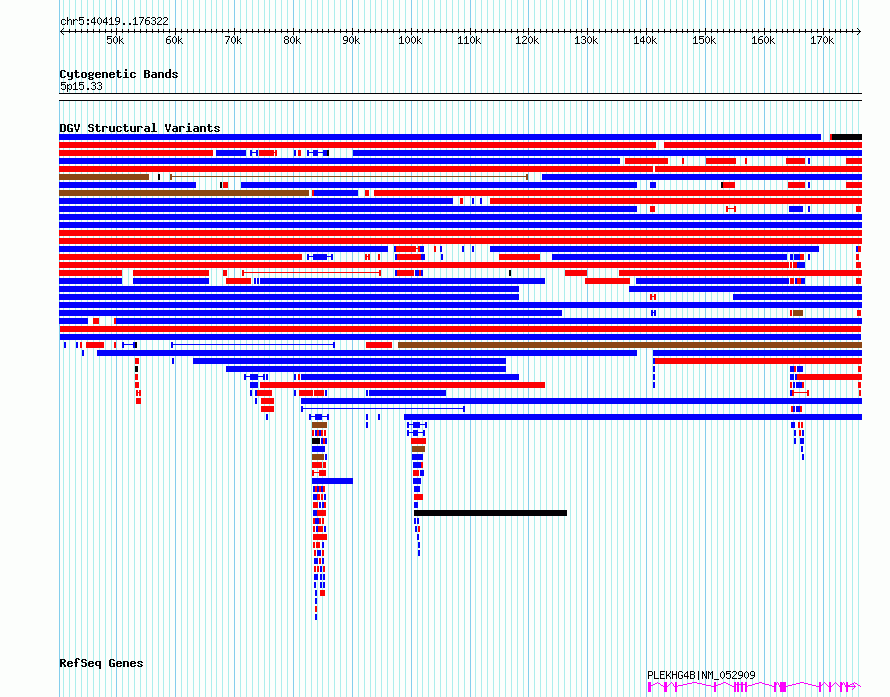Click the 140k ruler label
Viewport: 890px width, 697px height.
tap(645, 40)
